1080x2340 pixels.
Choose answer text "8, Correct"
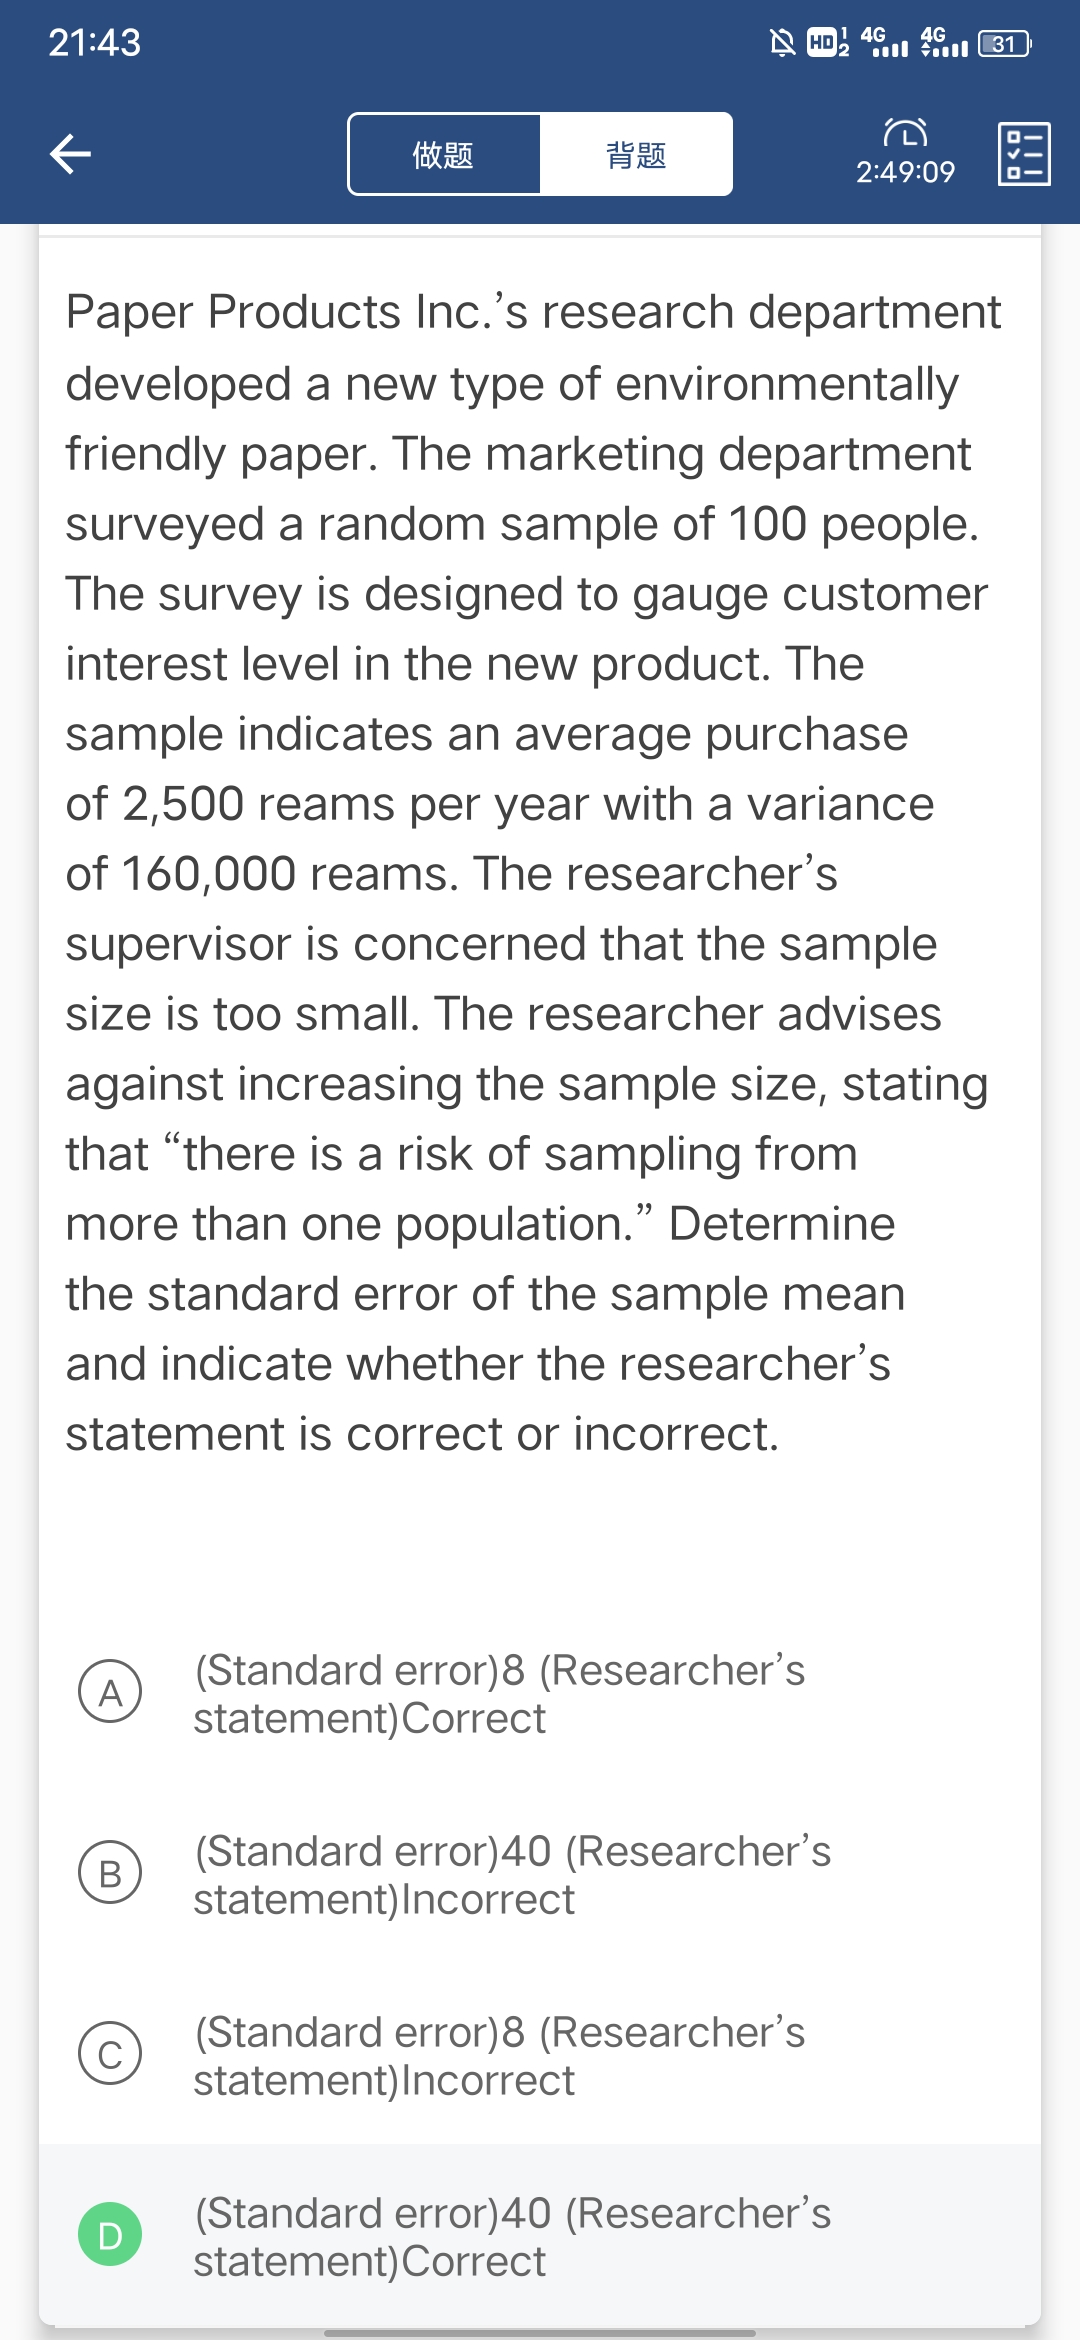[498, 1694]
